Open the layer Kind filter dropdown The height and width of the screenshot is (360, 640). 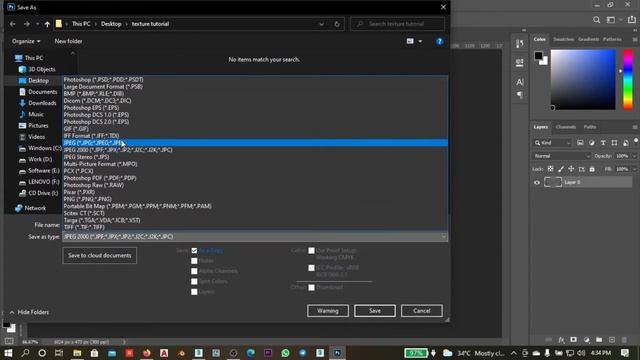552,143
